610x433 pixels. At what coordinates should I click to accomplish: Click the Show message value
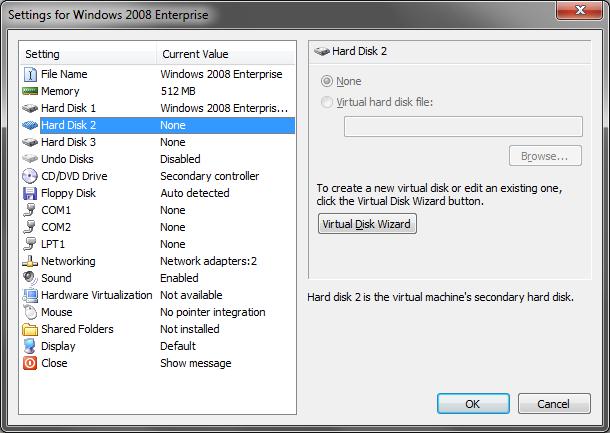click(x=196, y=363)
